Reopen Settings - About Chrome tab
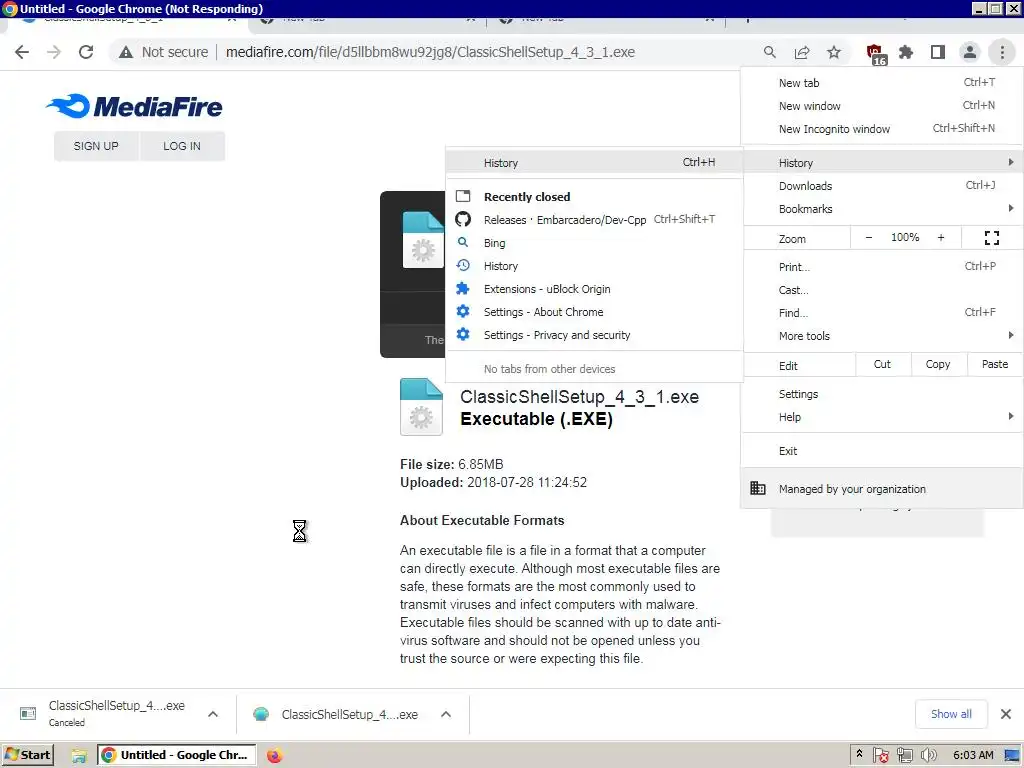This screenshot has height=768, width=1024. click(594, 312)
